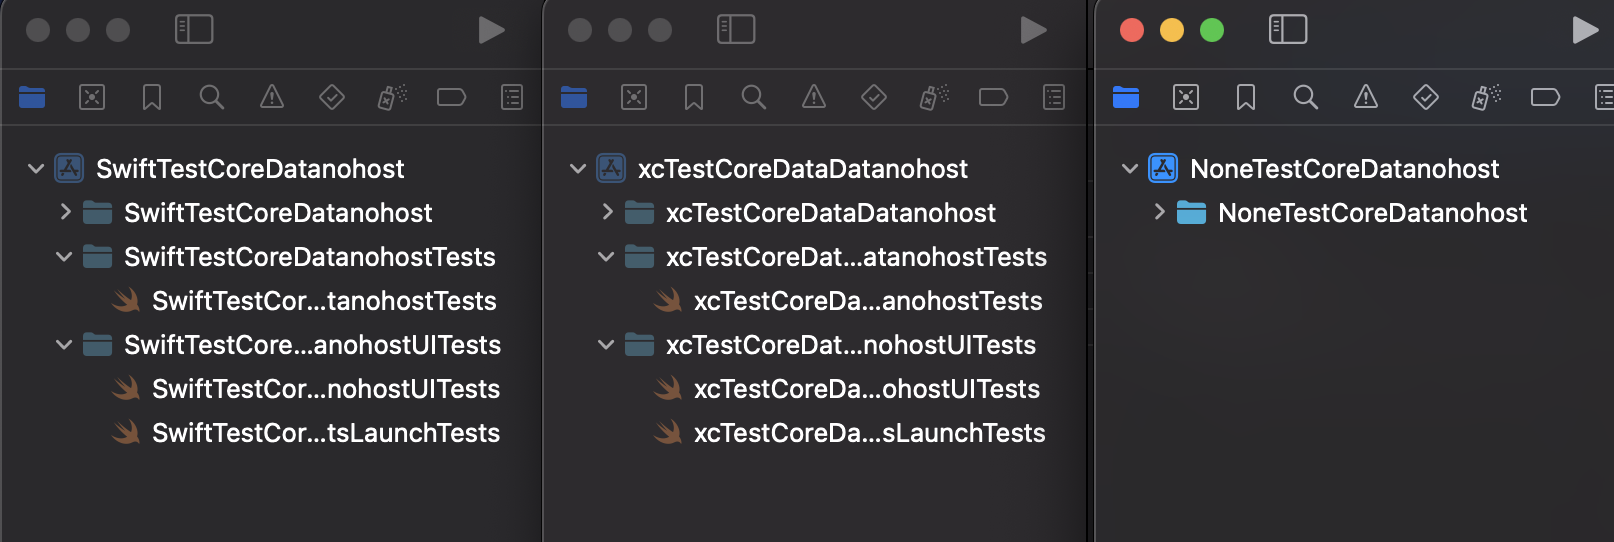Screen dimensions: 1614x542
Task: Select the SwiftTestCor...tsLaunchTests Swift file
Action: pos(306,432)
